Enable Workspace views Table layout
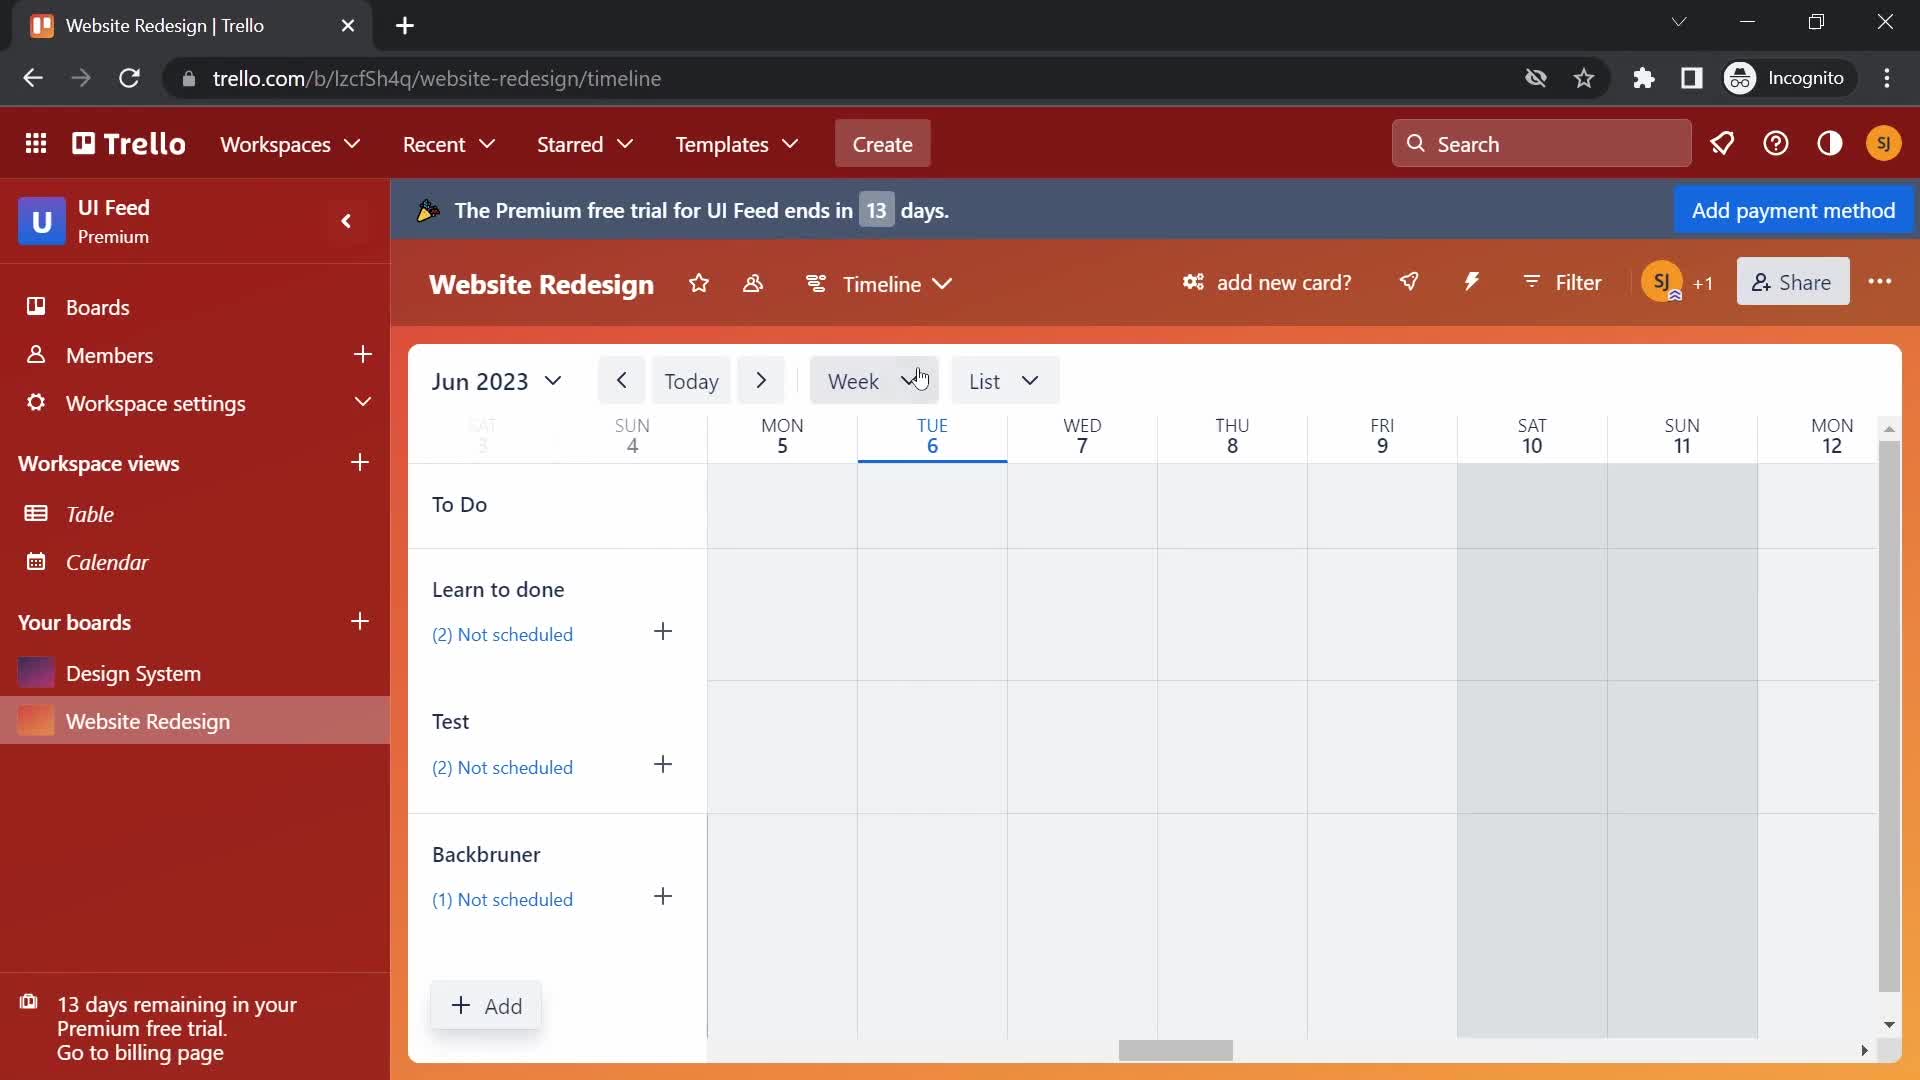The height and width of the screenshot is (1080, 1920). click(90, 514)
